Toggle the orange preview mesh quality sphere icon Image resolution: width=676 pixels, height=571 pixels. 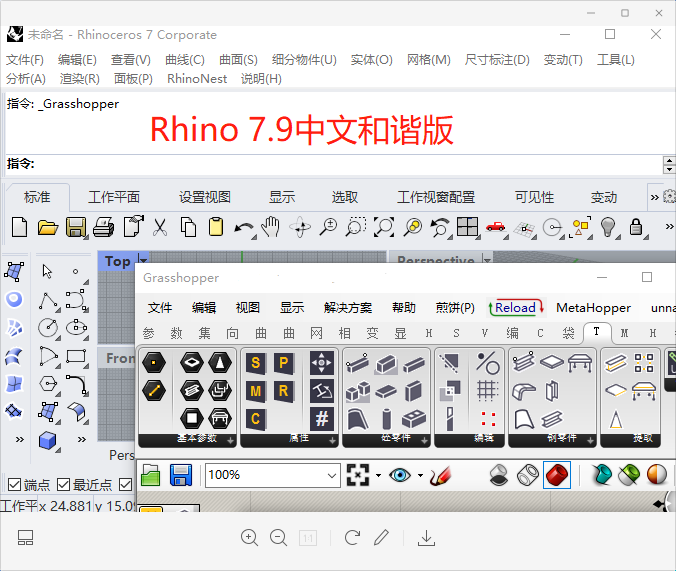point(657,474)
